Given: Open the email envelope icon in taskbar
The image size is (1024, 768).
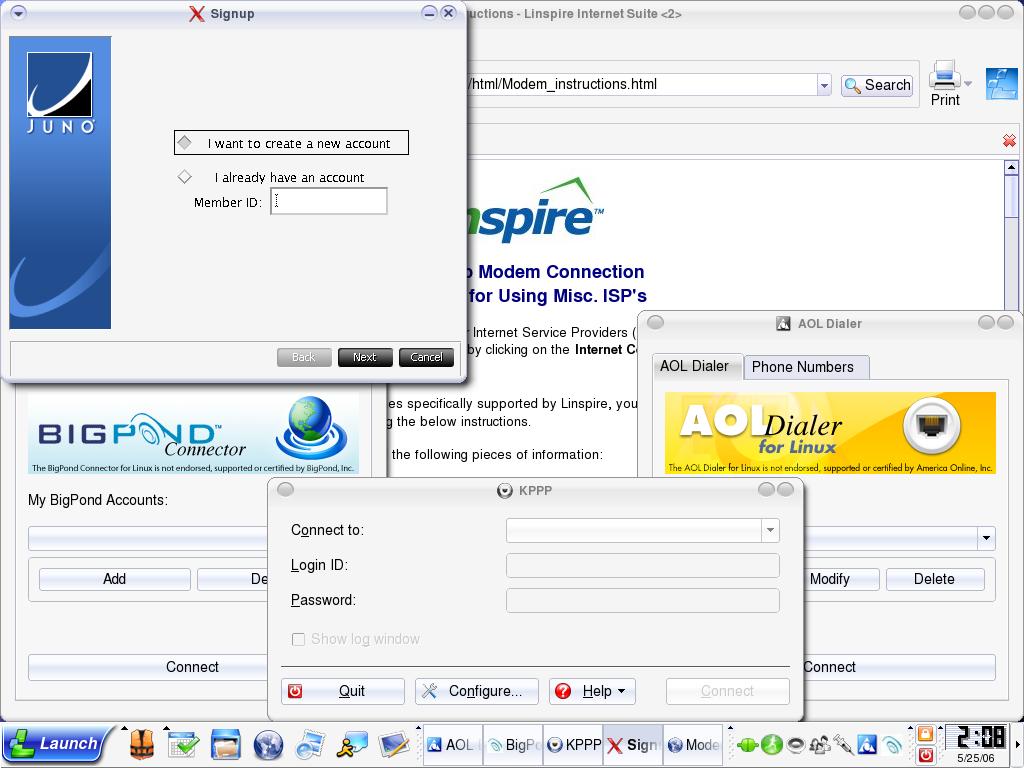Looking at the screenshot, I should [310, 744].
